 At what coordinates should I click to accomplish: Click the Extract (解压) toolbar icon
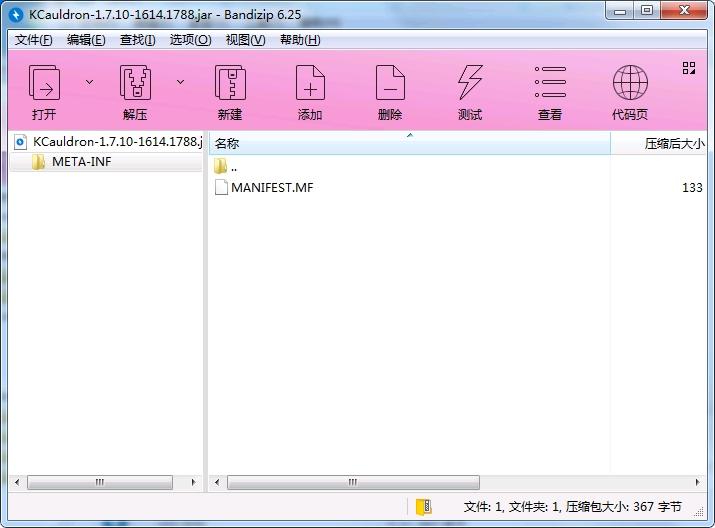(135, 83)
